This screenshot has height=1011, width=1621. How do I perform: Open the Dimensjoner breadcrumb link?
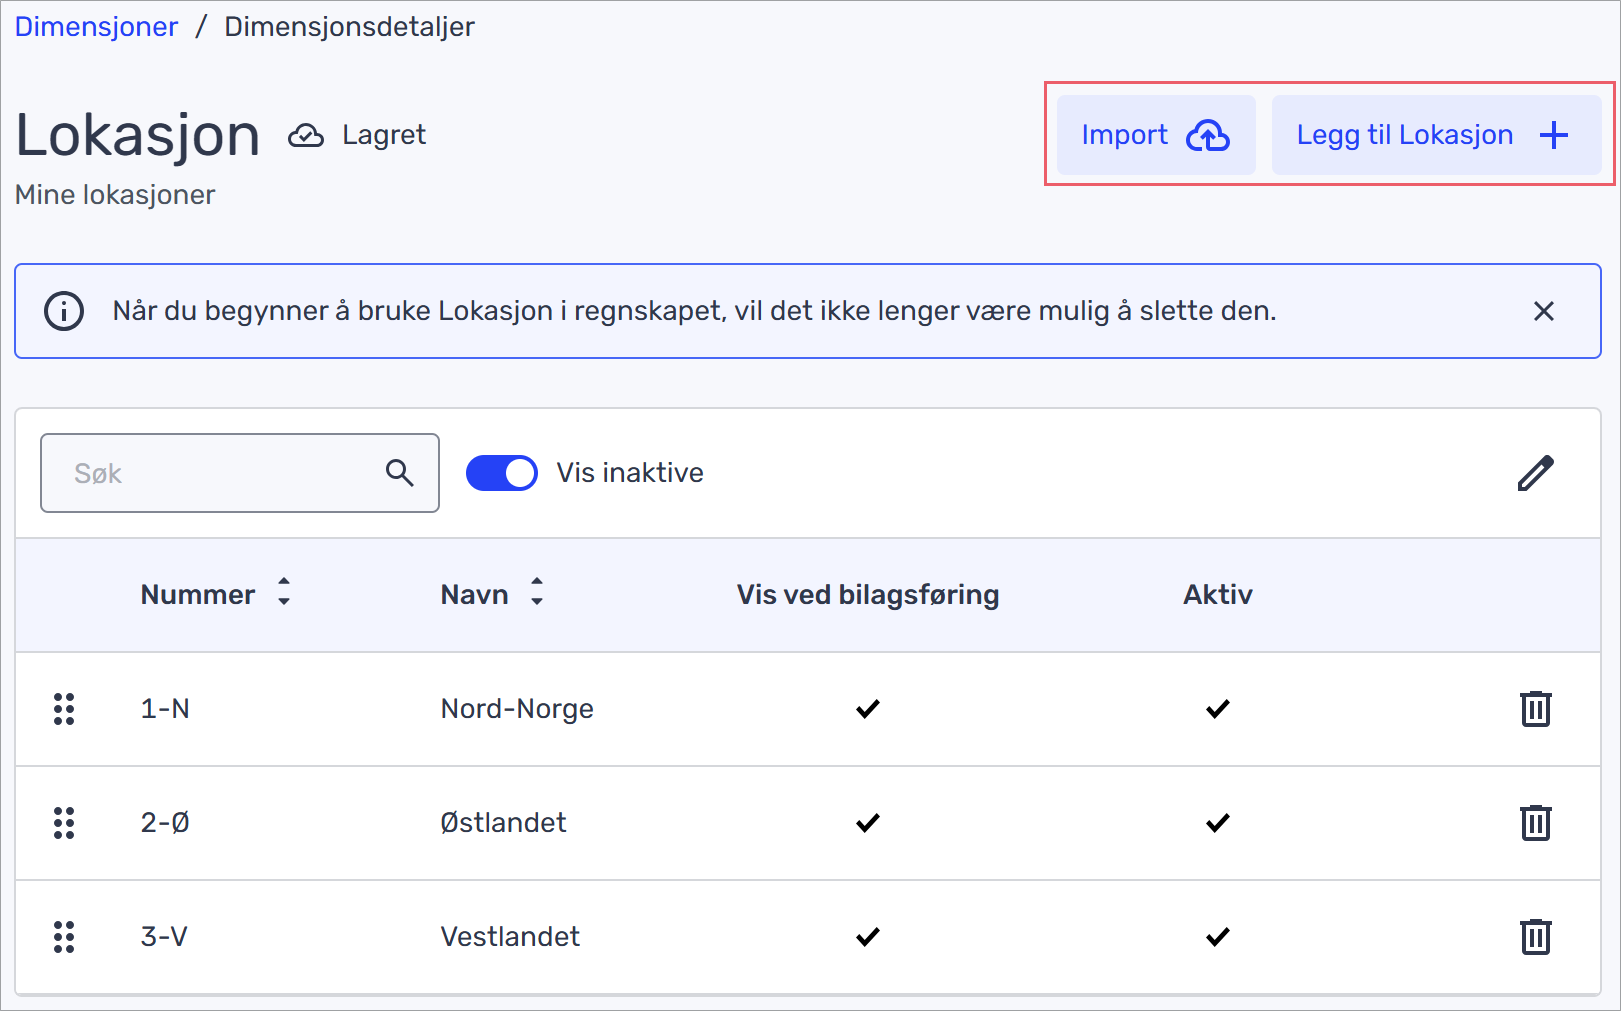(x=96, y=27)
